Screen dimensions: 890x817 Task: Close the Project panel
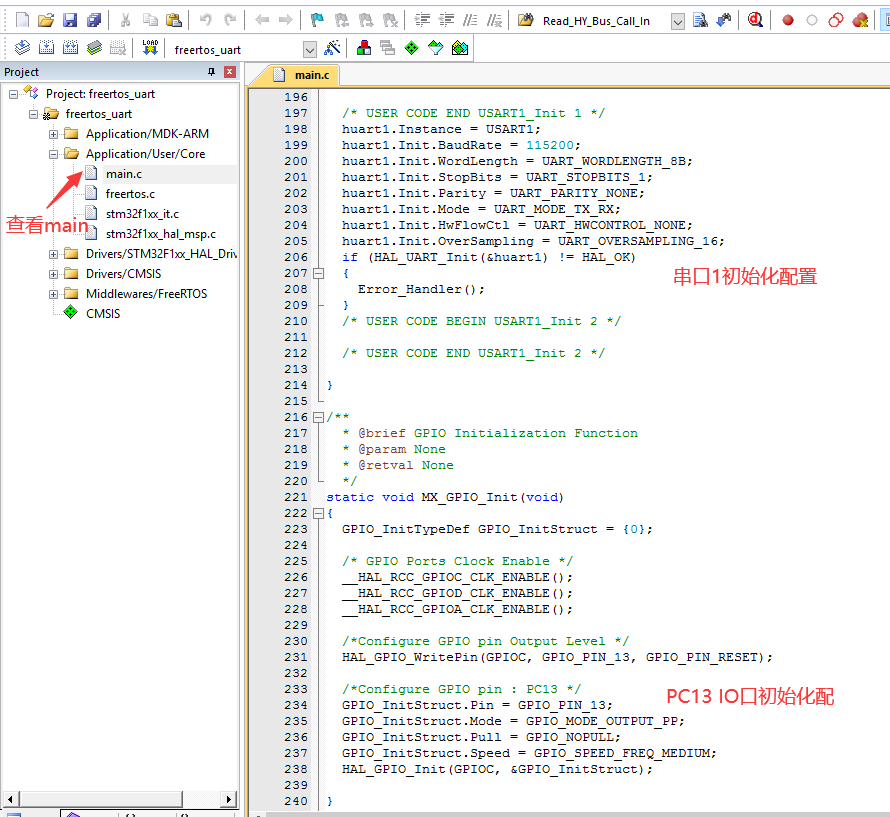pos(229,72)
